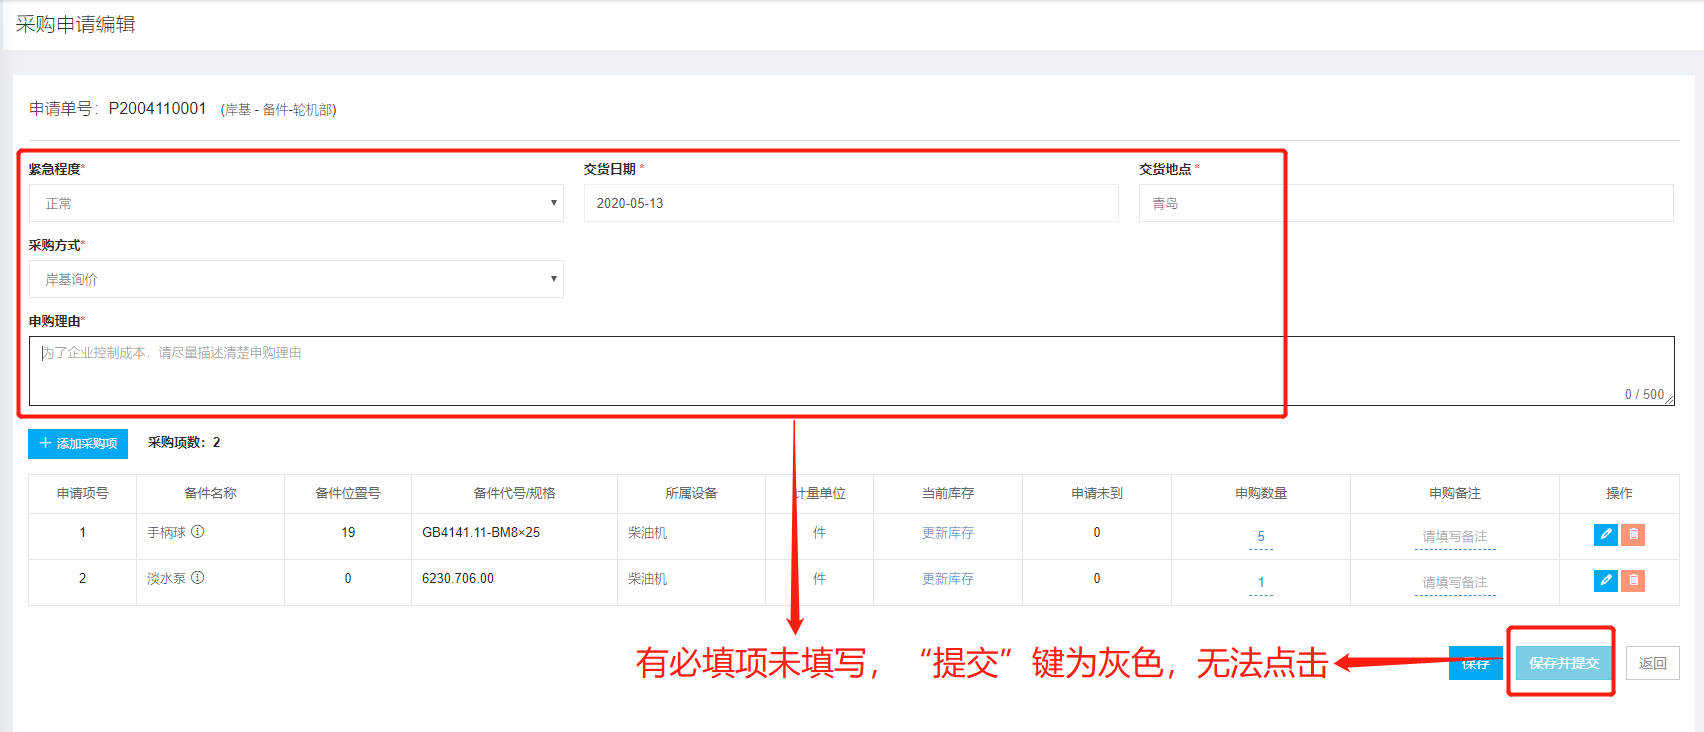Show info icon next to 淡水泵
The height and width of the screenshot is (732, 1704).
click(198, 578)
